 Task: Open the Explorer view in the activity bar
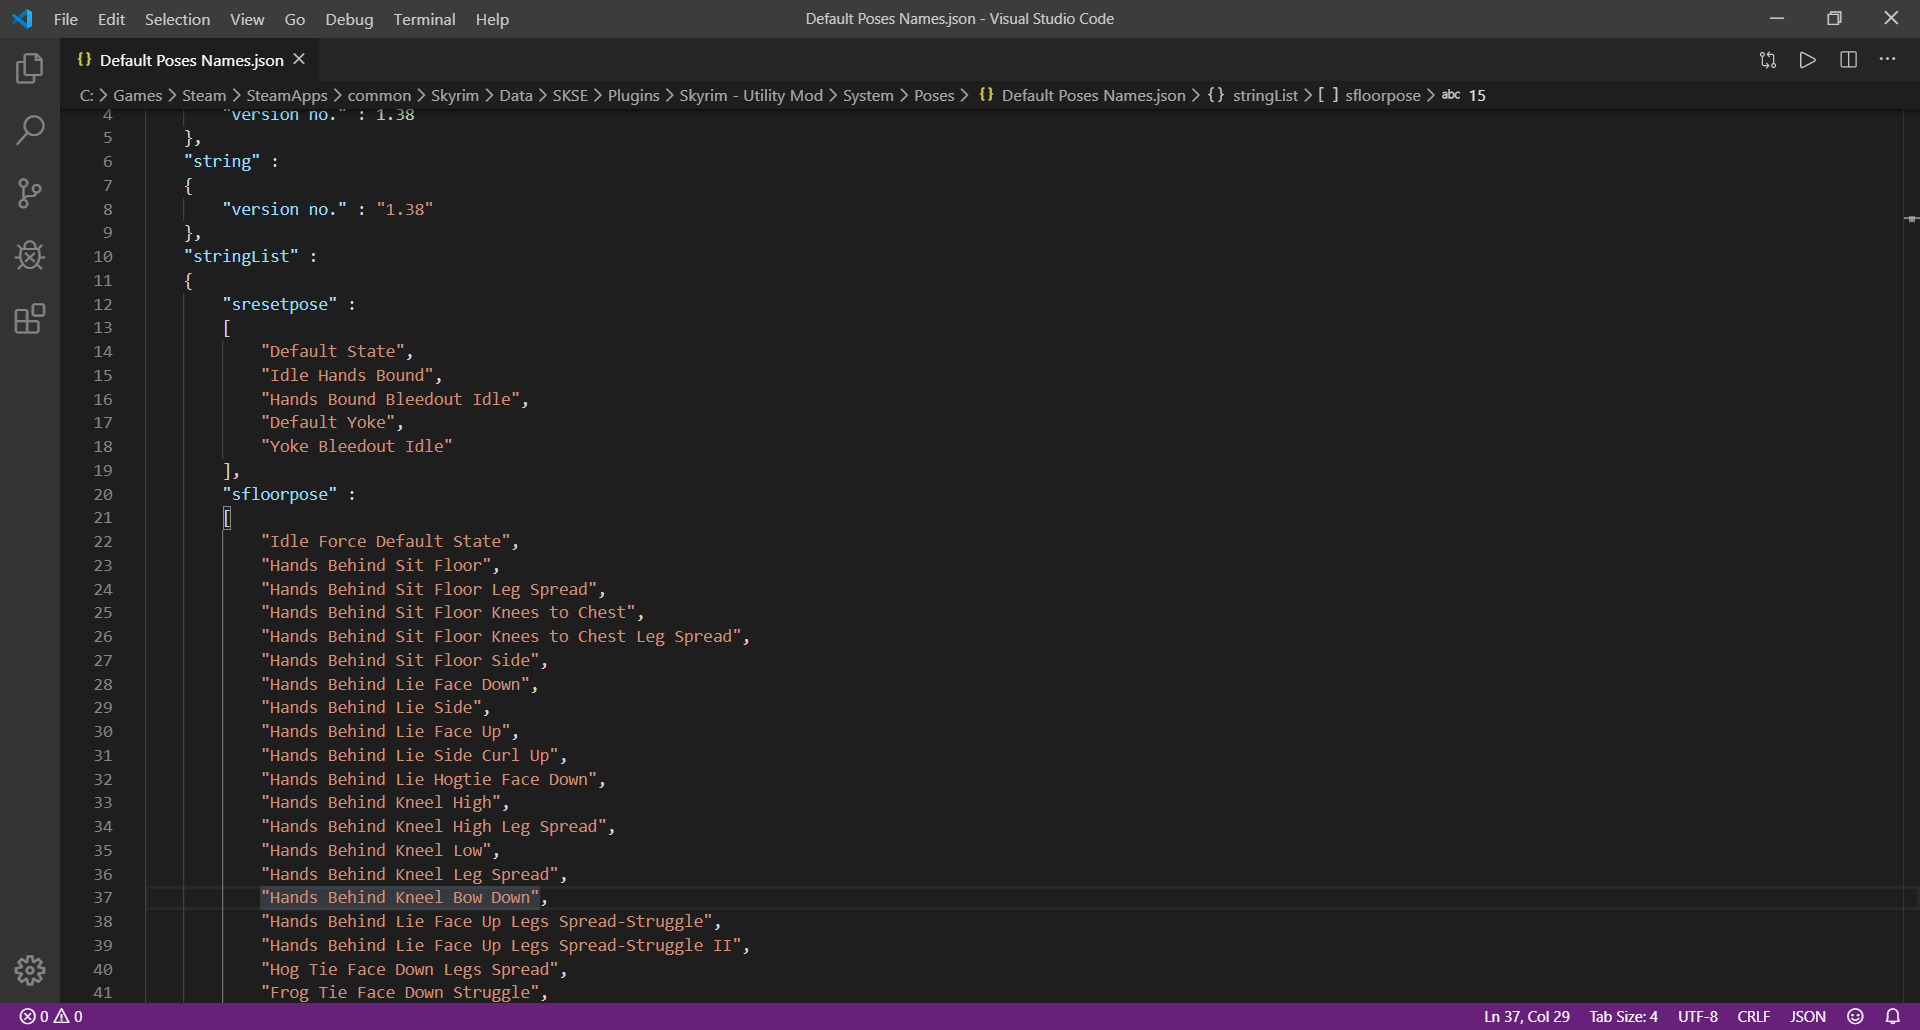point(30,67)
